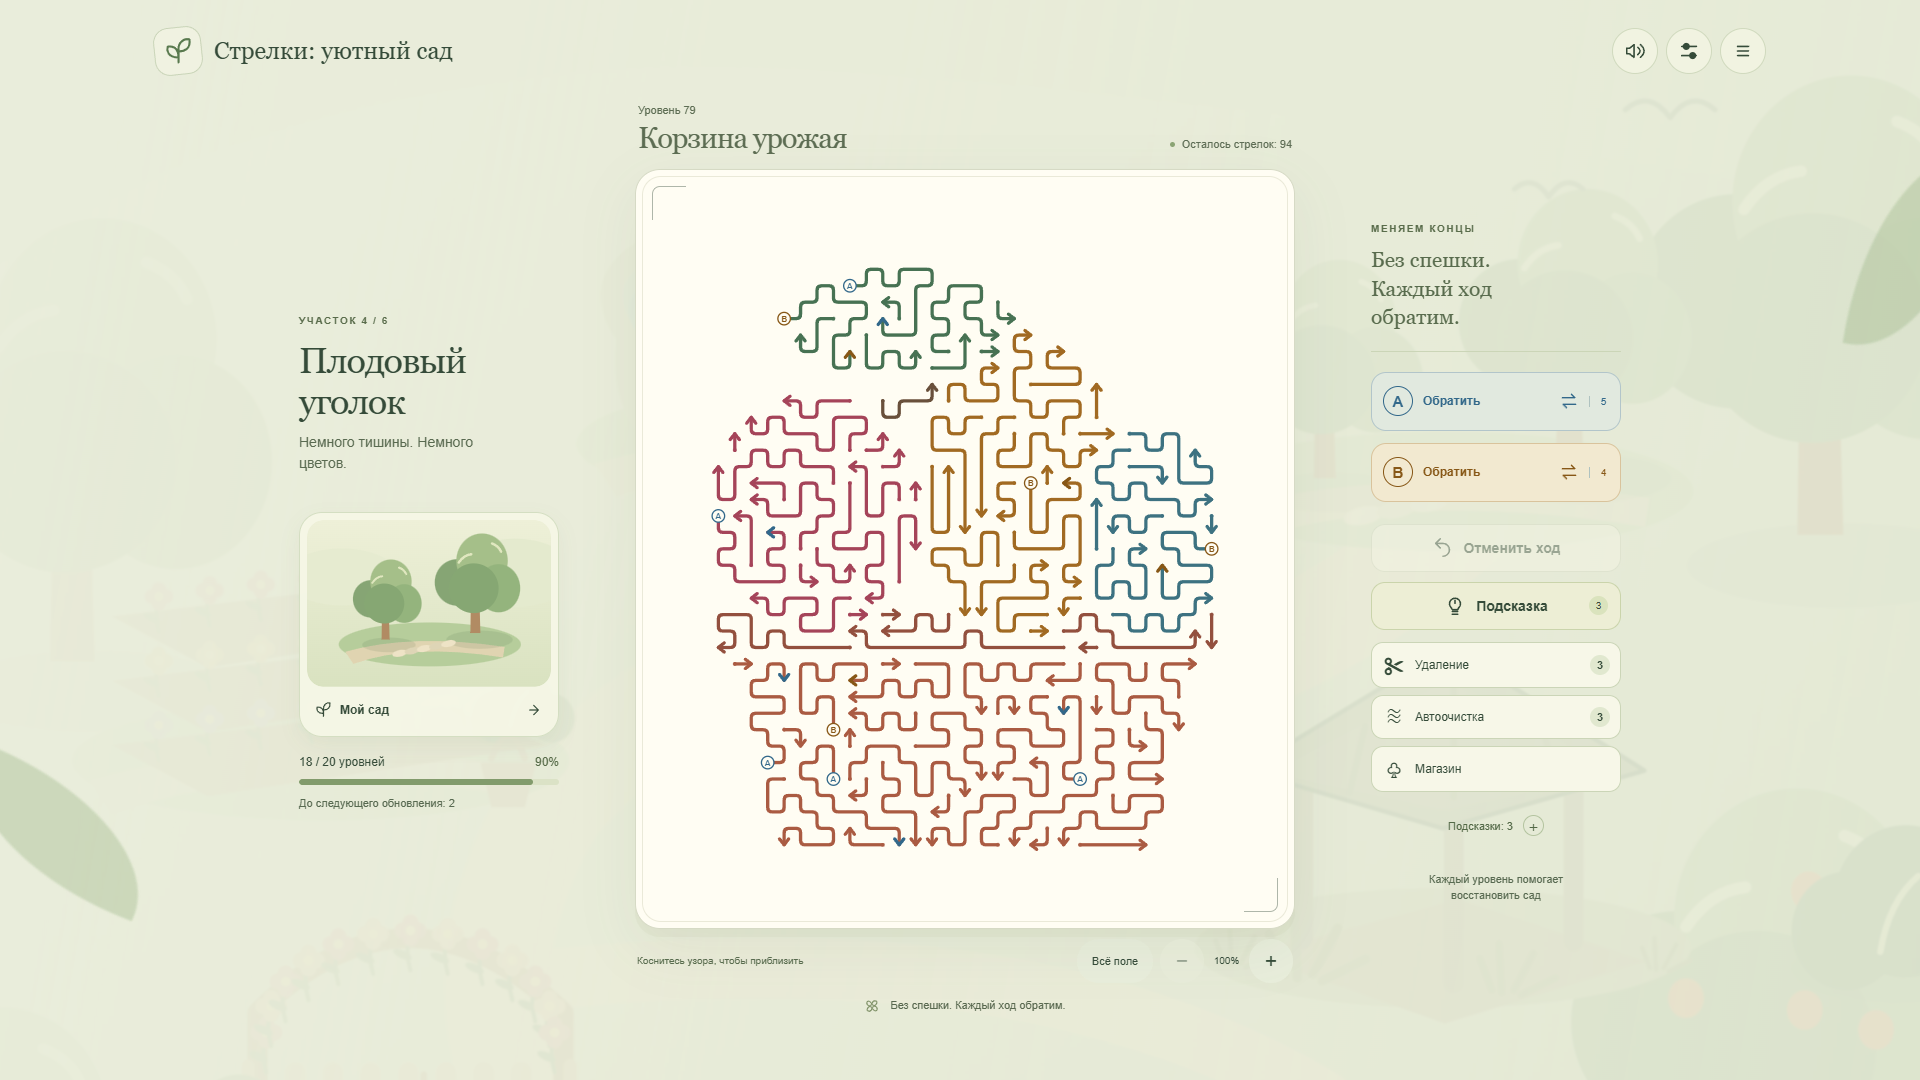Use the Подсказка hint button
Screen dimensions: 1920x1080
pyautogui.click(x=1495, y=606)
